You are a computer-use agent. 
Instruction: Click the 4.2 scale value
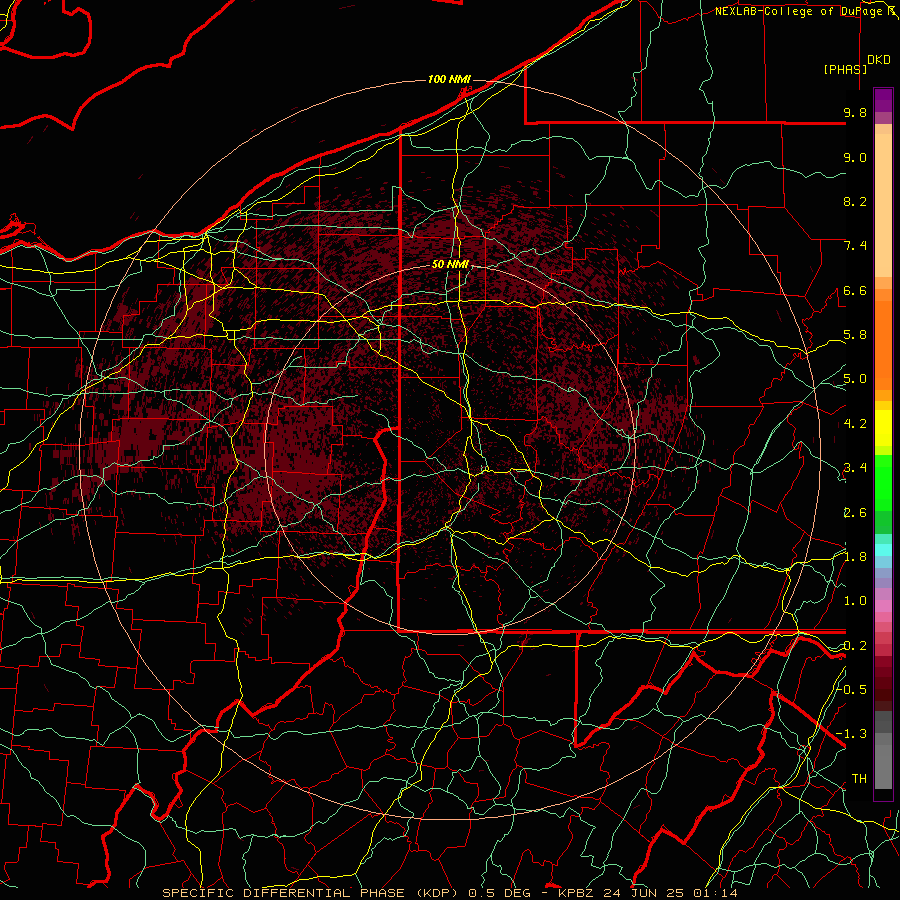[x=855, y=424]
